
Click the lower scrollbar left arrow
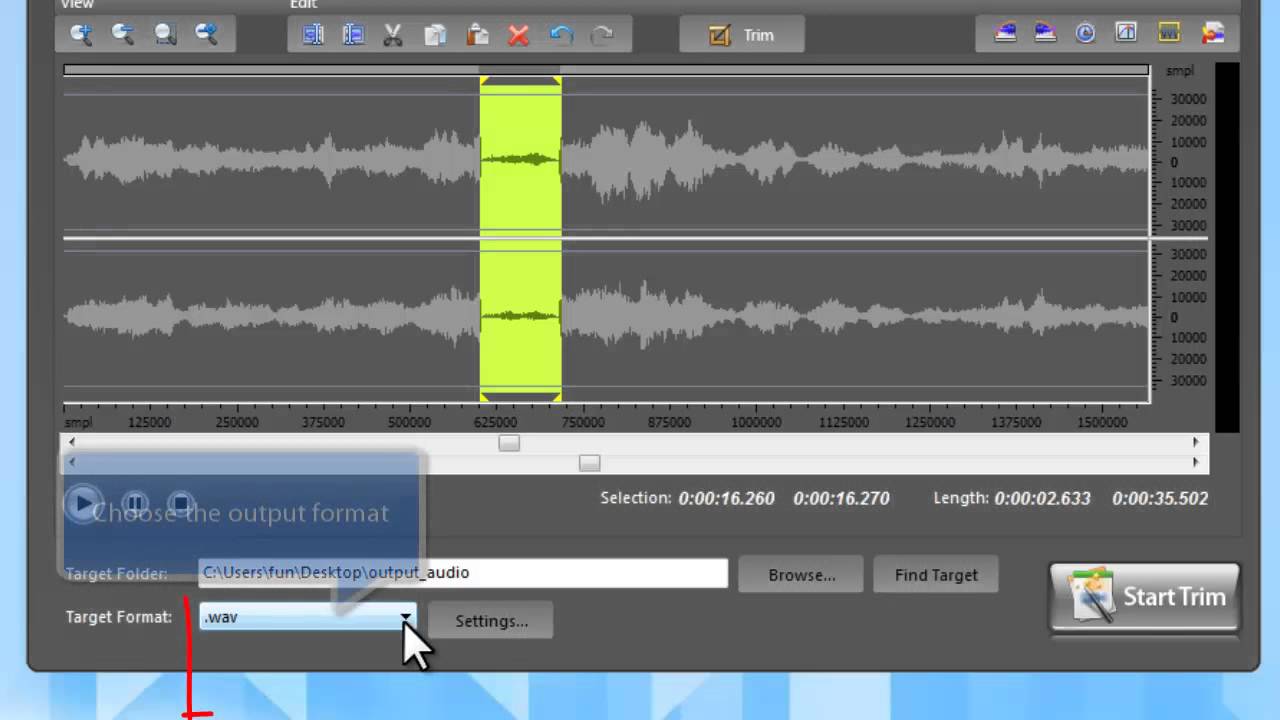(x=71, y=463)
